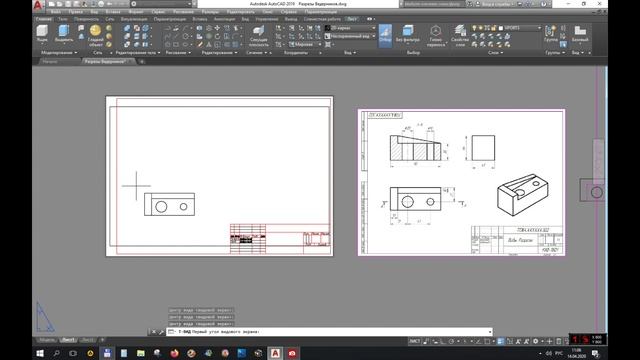Activate the Секущая плоскость section plane tool

[258, 35]
